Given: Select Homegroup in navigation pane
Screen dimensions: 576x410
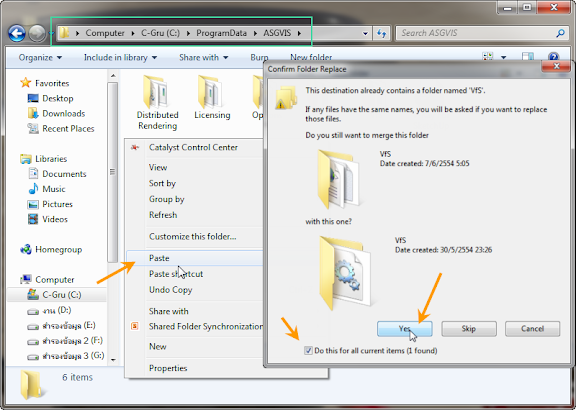Looking at the screenshot, I should coord(58,249).
